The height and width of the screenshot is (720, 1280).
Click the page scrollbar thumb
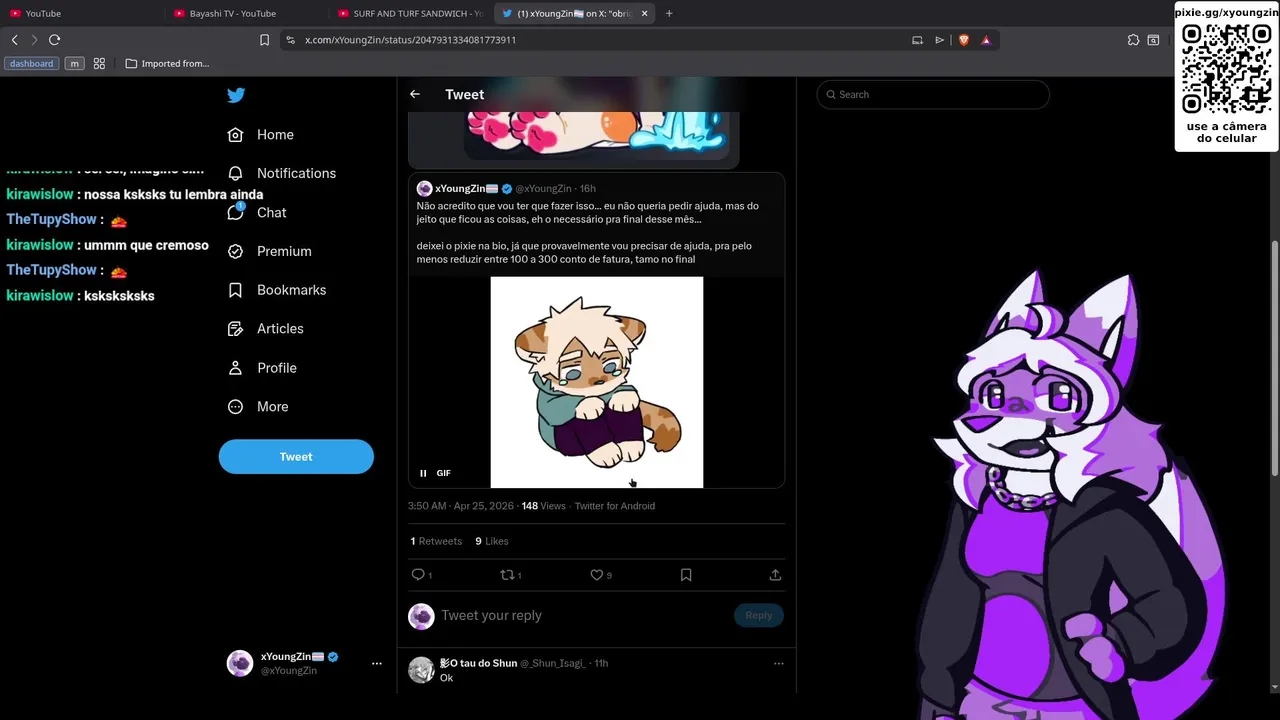pos(1274,358)
